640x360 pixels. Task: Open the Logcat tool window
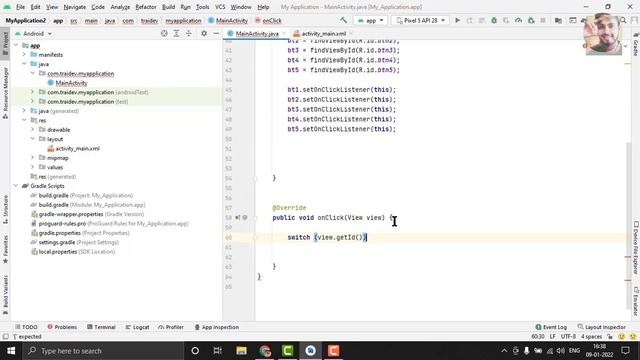pos(138,327)
